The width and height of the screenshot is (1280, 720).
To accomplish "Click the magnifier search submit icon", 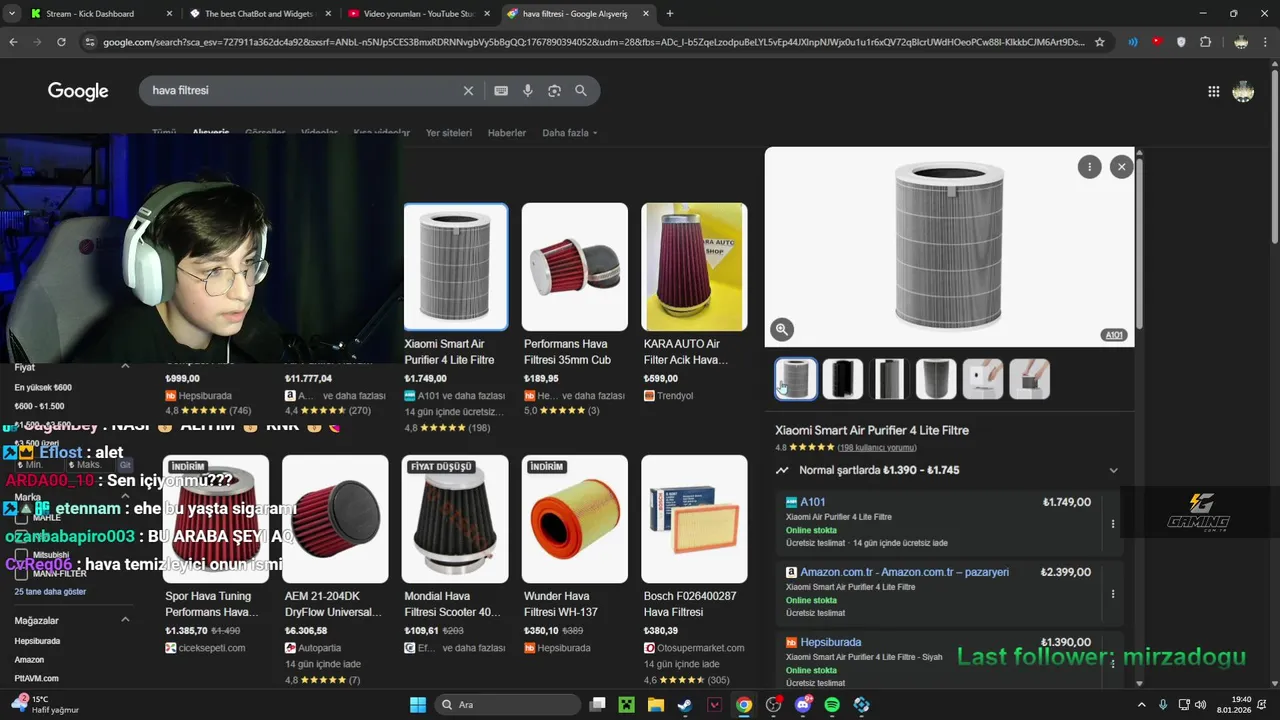I will (581, 91).
